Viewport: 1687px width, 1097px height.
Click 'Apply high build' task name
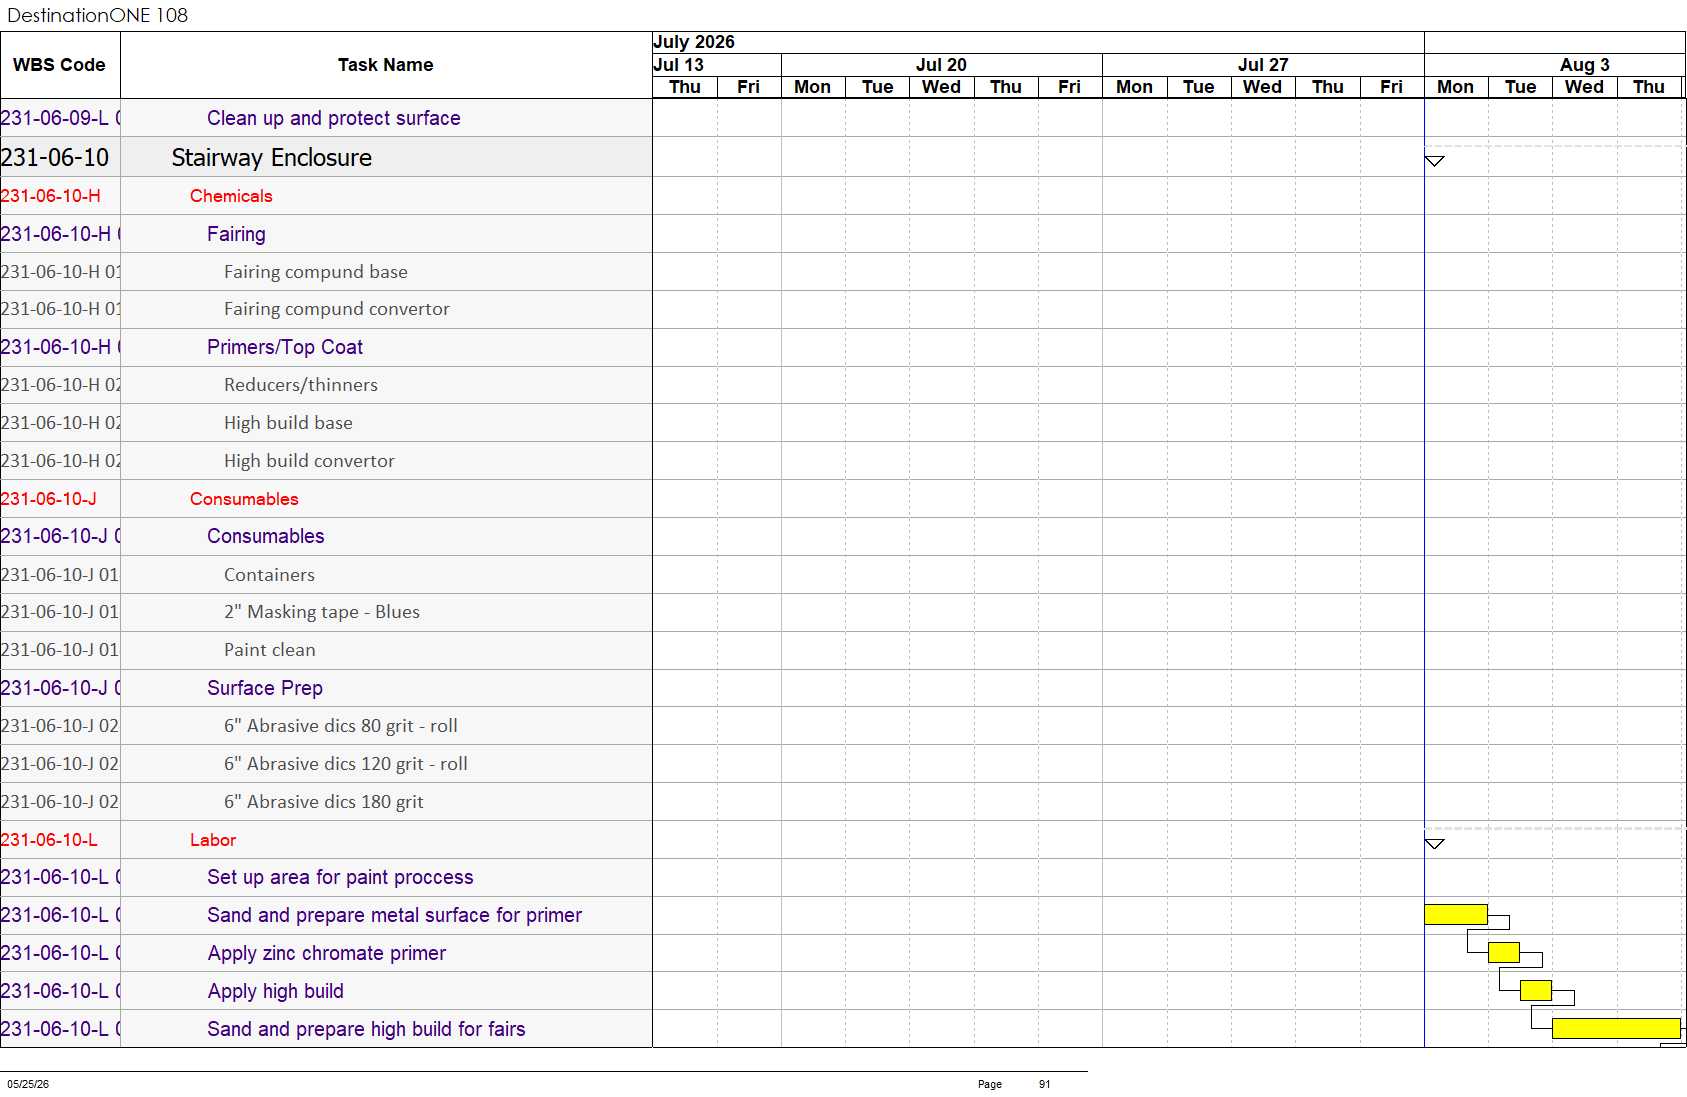(x=276, y=991)
